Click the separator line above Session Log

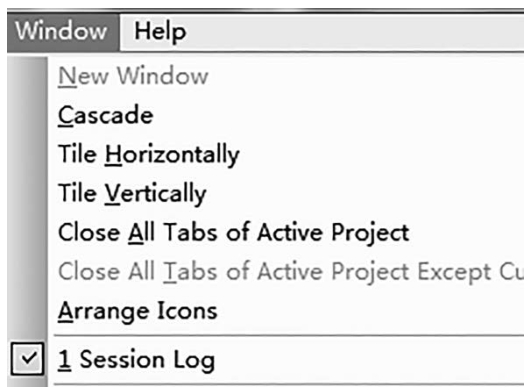click(x=289, y=335)
